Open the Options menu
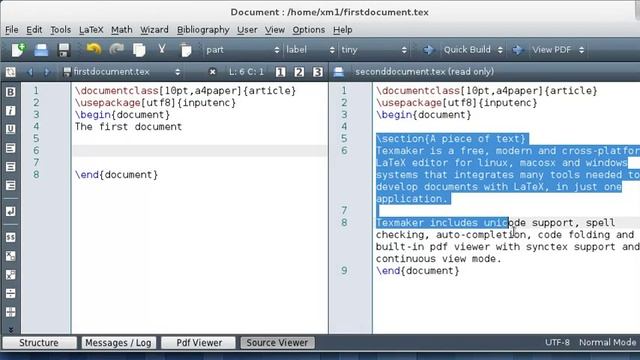 (309, 30)
